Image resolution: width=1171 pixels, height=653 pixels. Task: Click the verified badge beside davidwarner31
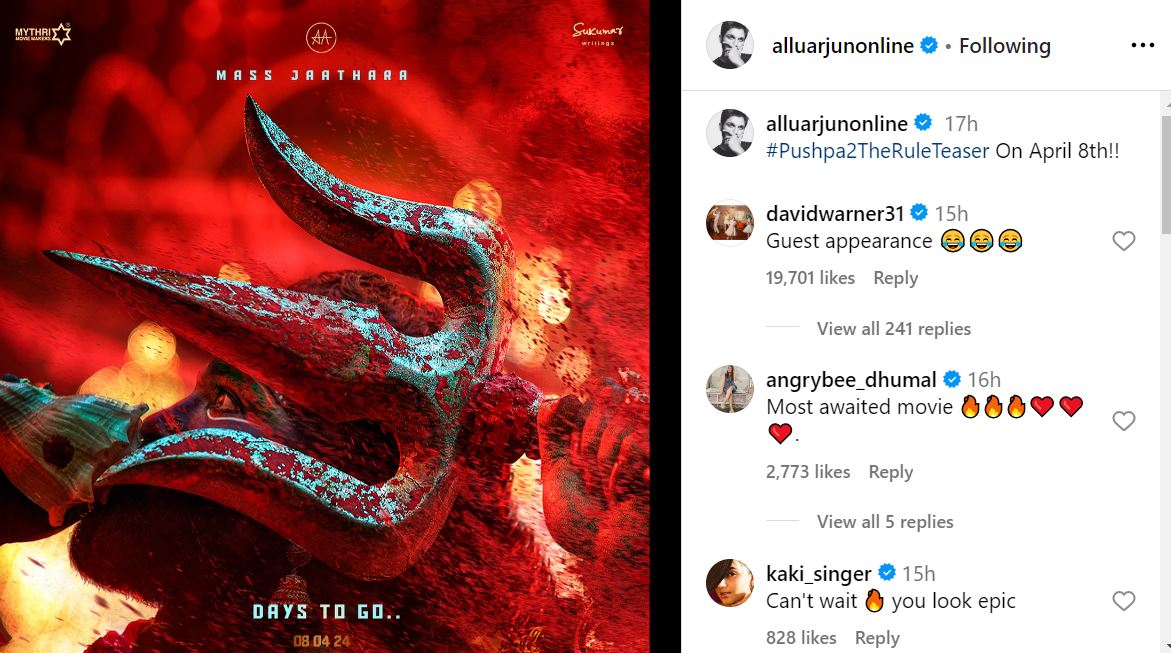919,213
